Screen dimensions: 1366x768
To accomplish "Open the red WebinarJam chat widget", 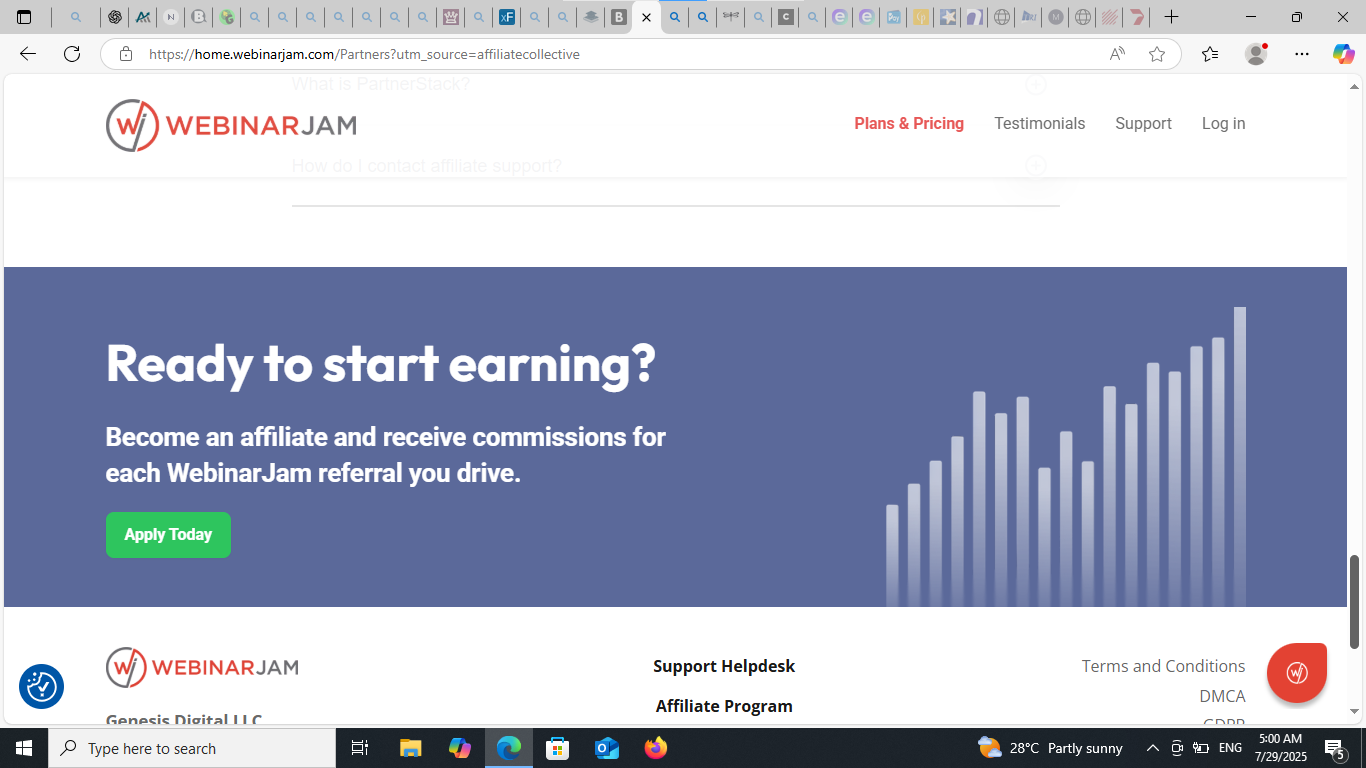I will (1297, 673).
